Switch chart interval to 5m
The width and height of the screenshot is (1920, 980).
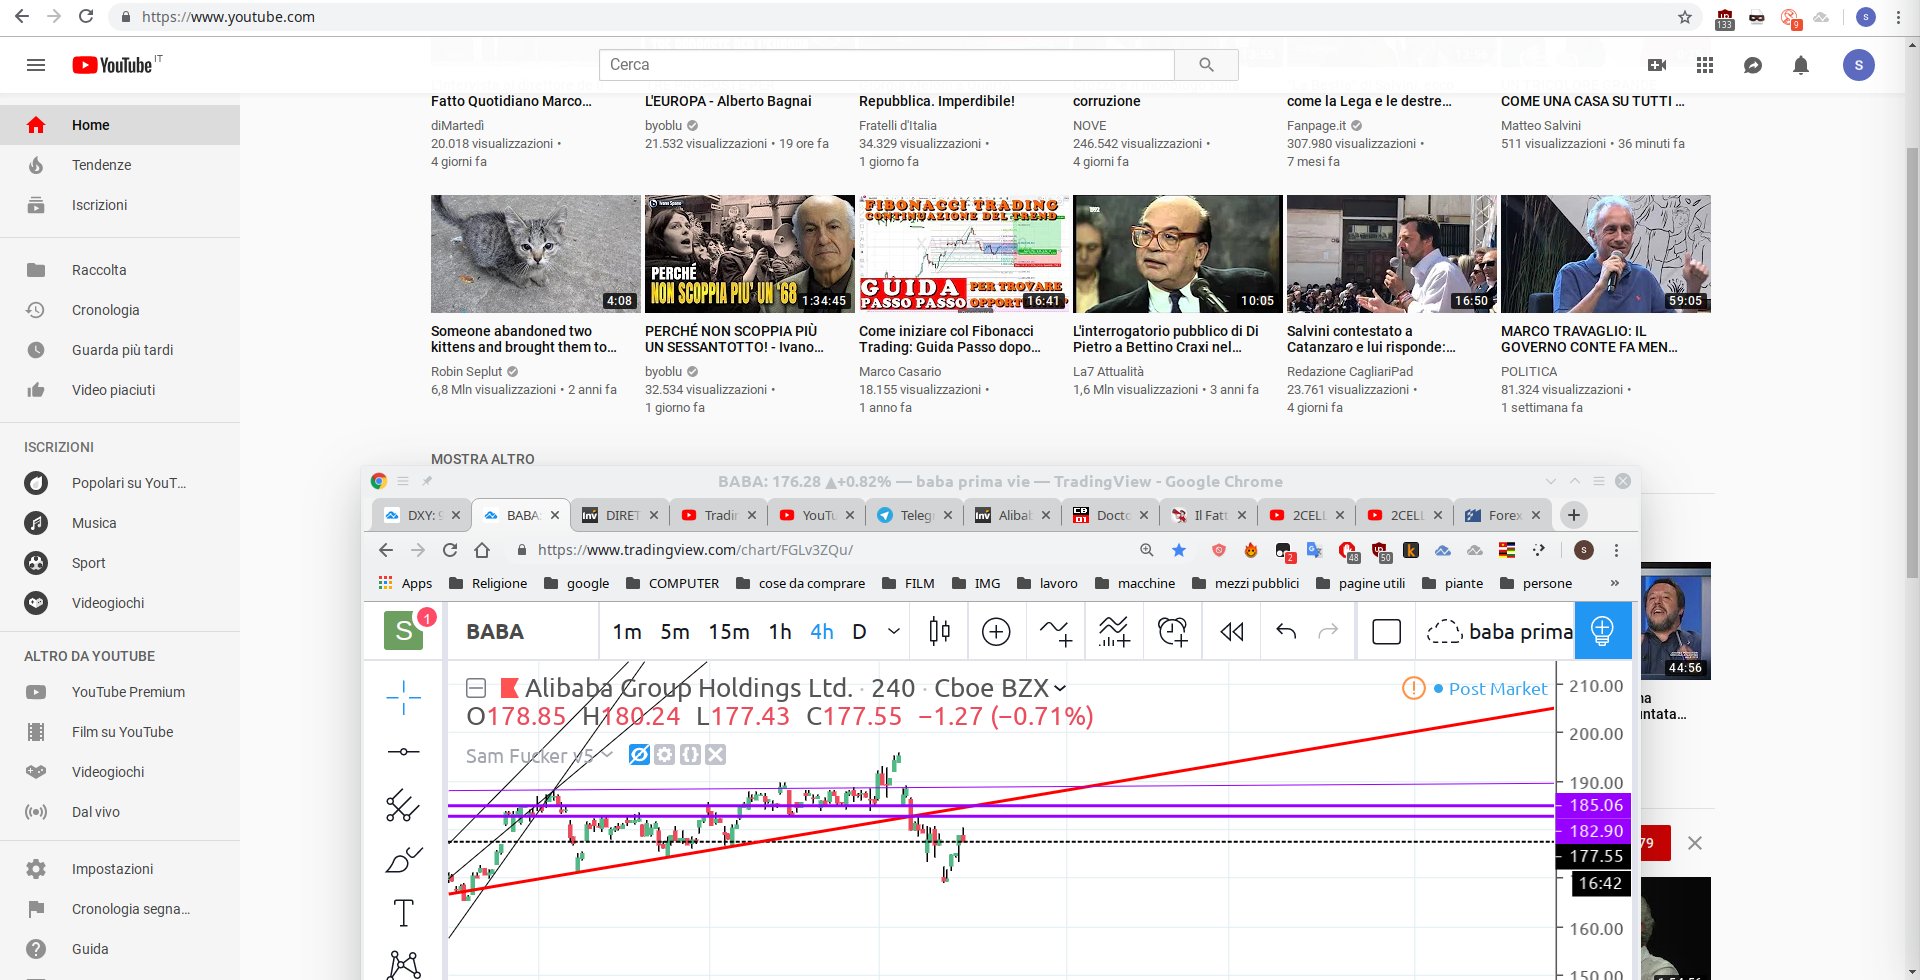click(675, 631)
